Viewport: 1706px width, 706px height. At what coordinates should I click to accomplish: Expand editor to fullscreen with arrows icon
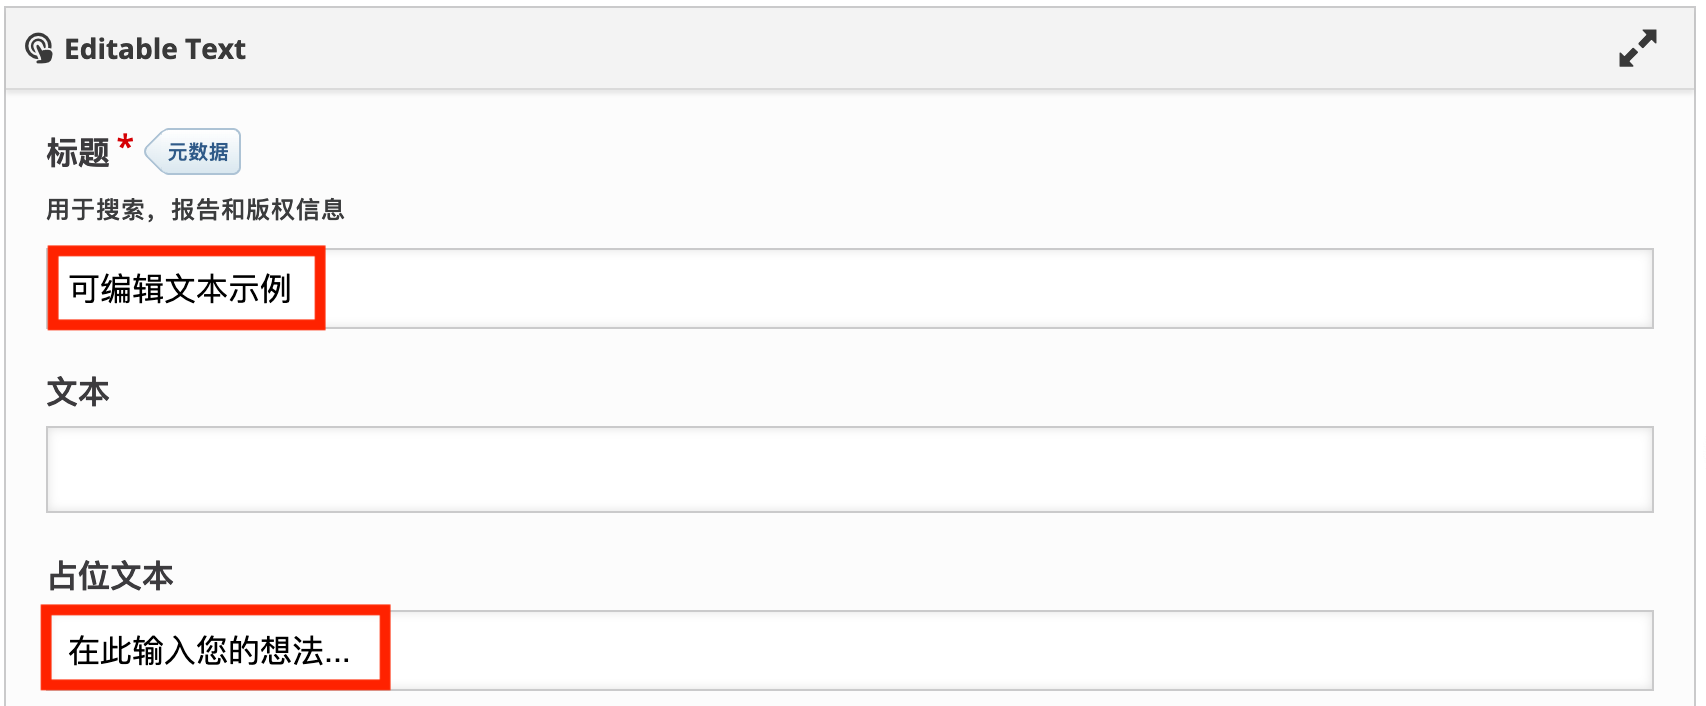1637,48
